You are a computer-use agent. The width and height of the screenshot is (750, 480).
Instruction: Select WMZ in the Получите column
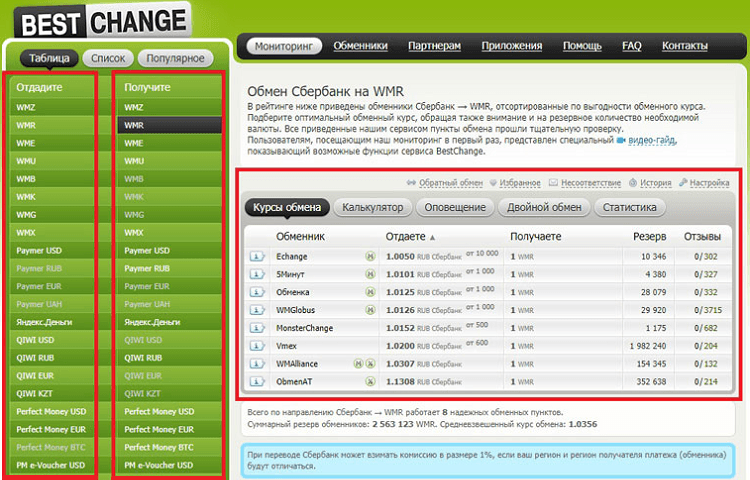[169, 108]
